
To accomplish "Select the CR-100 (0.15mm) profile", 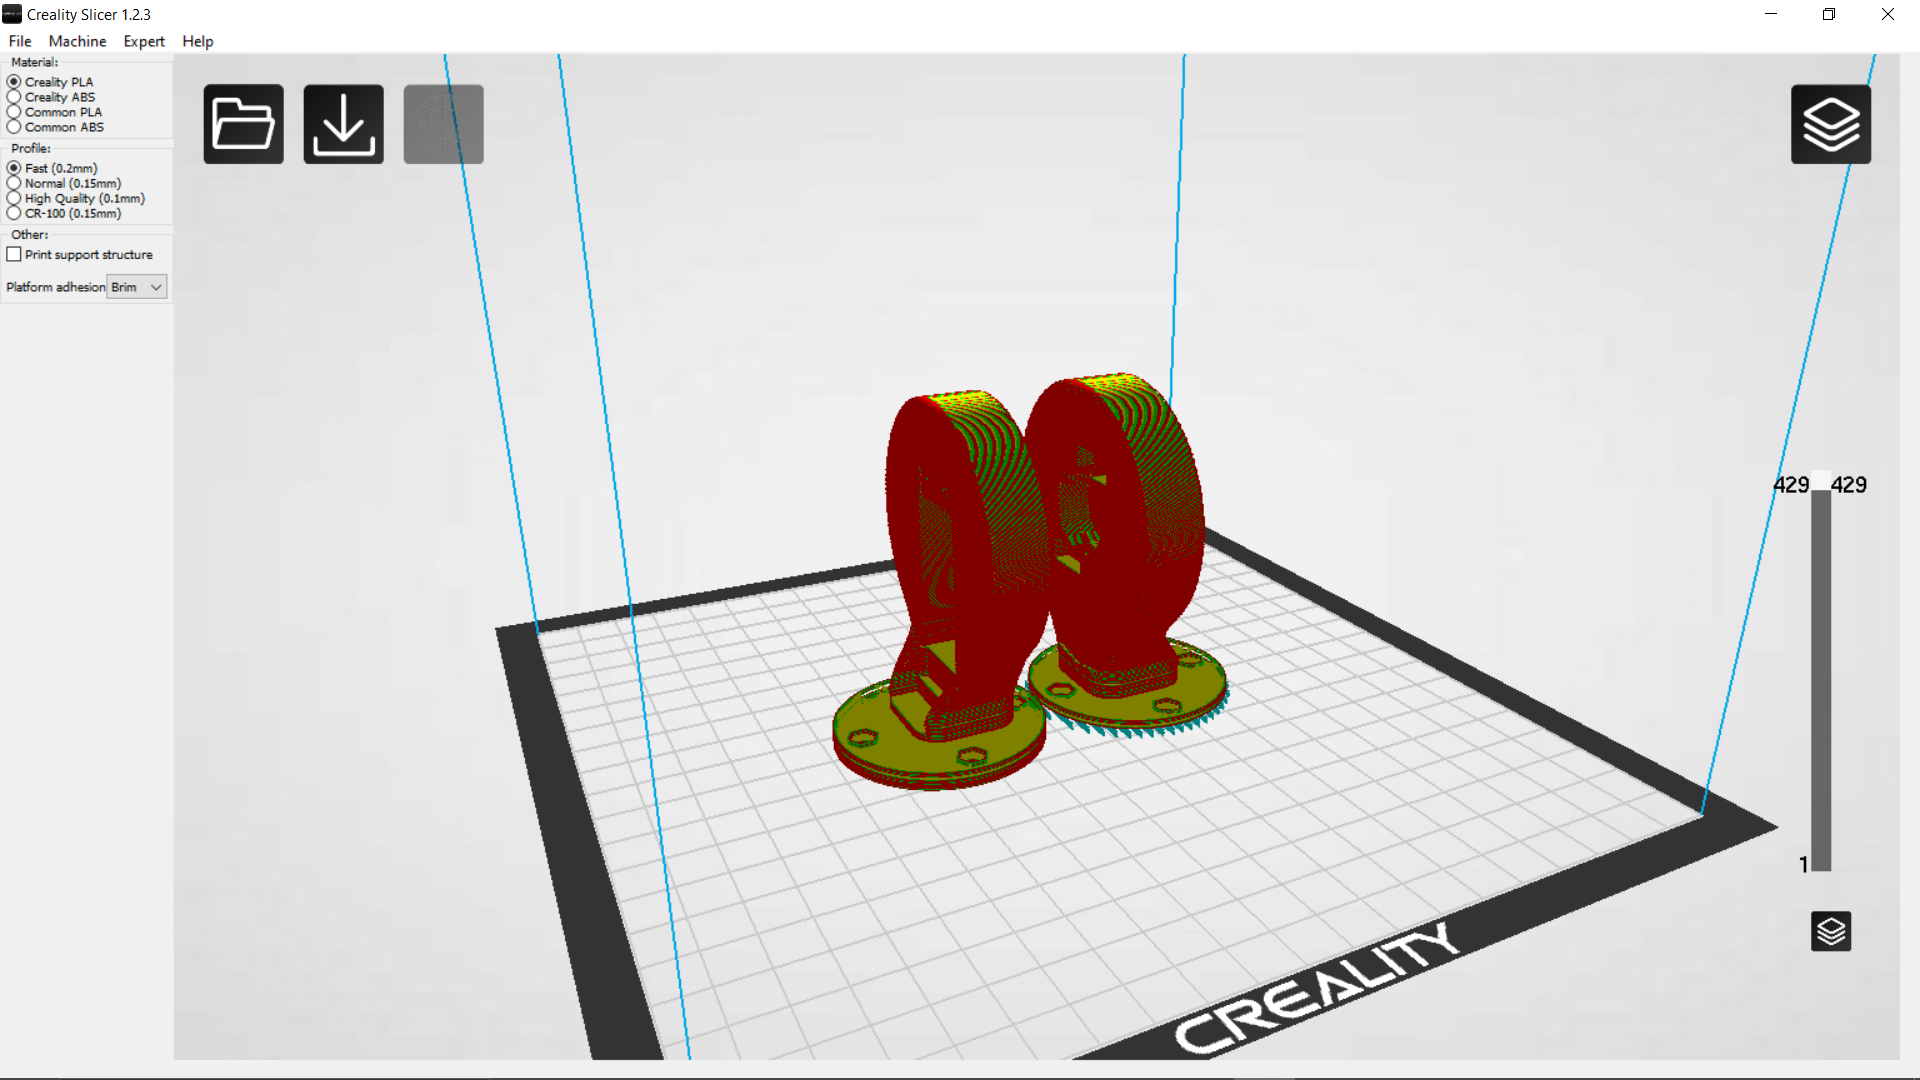I will (x=14, y=213).
